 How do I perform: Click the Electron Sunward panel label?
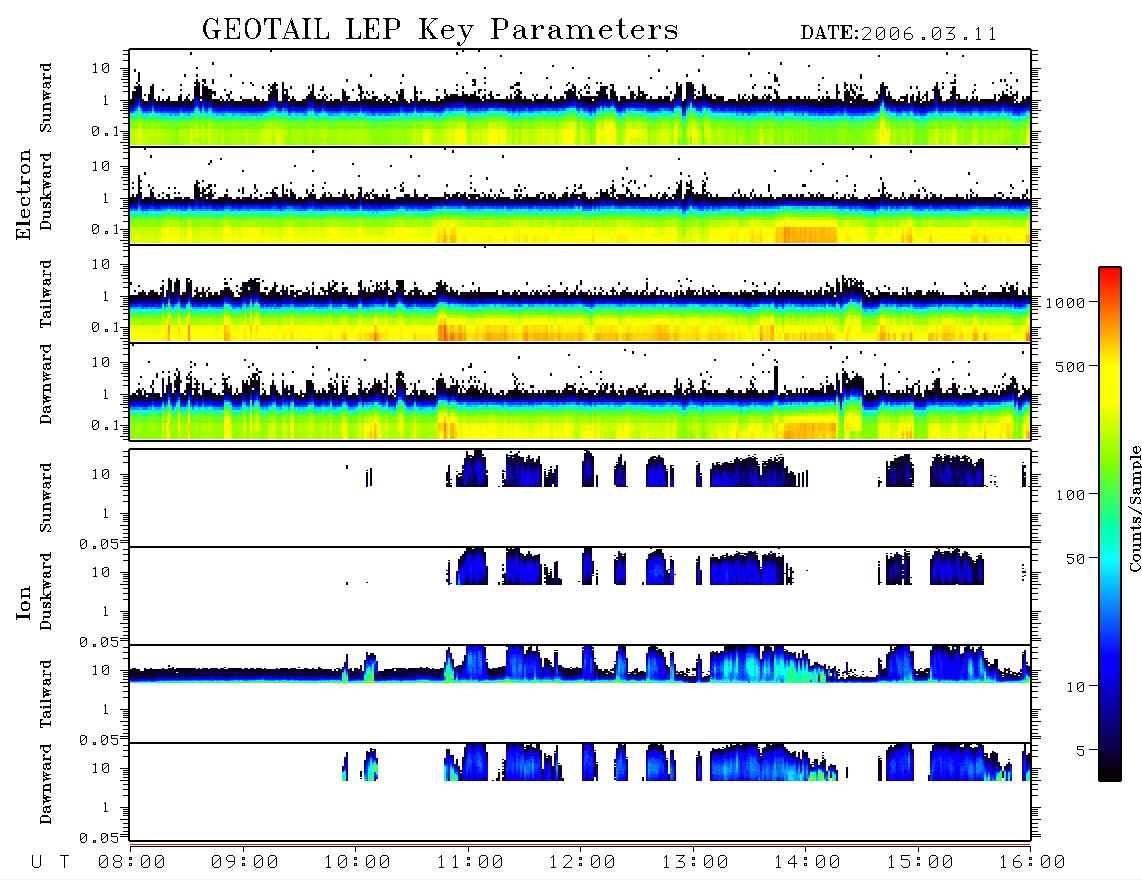coord(46,98)
